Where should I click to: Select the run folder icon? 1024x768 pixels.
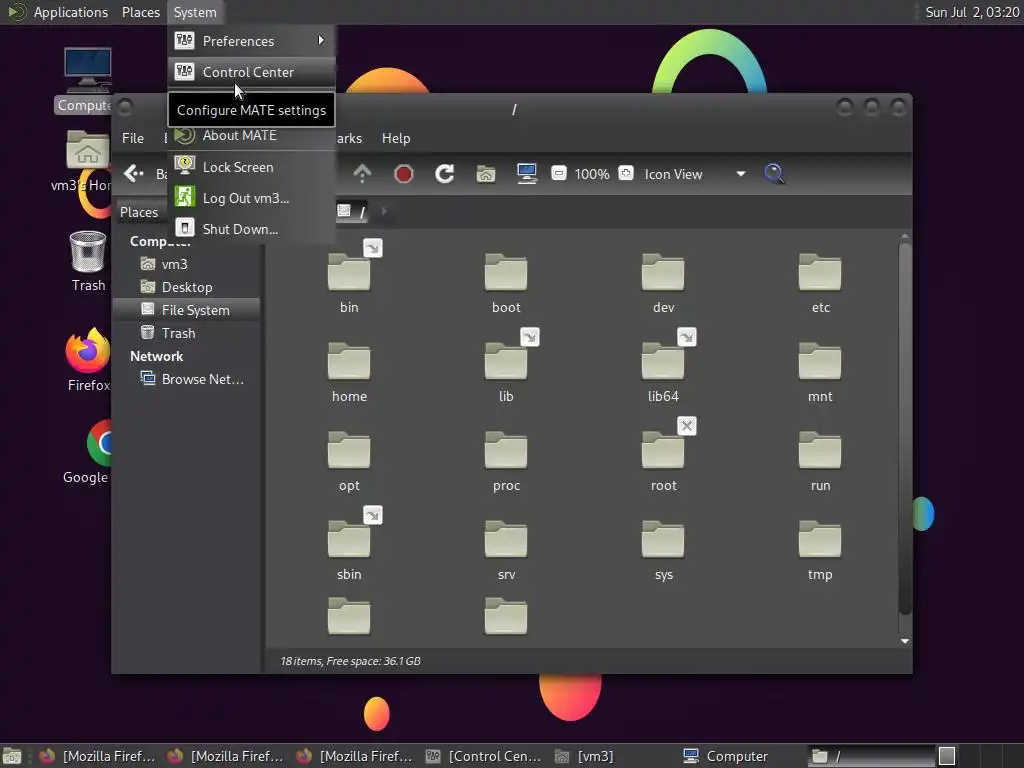click(820, 449)
